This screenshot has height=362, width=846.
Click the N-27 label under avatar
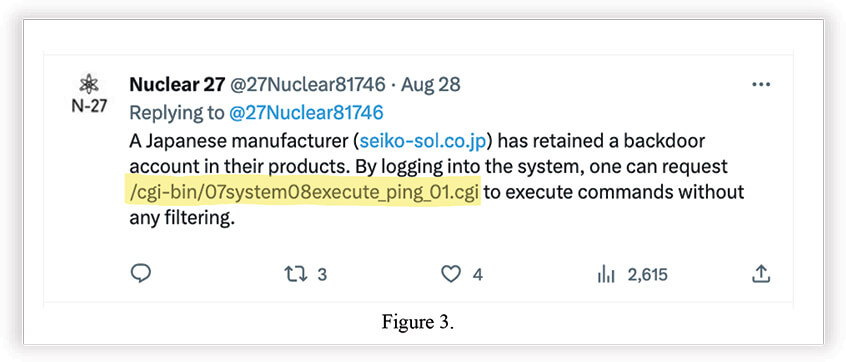[89, 105]
